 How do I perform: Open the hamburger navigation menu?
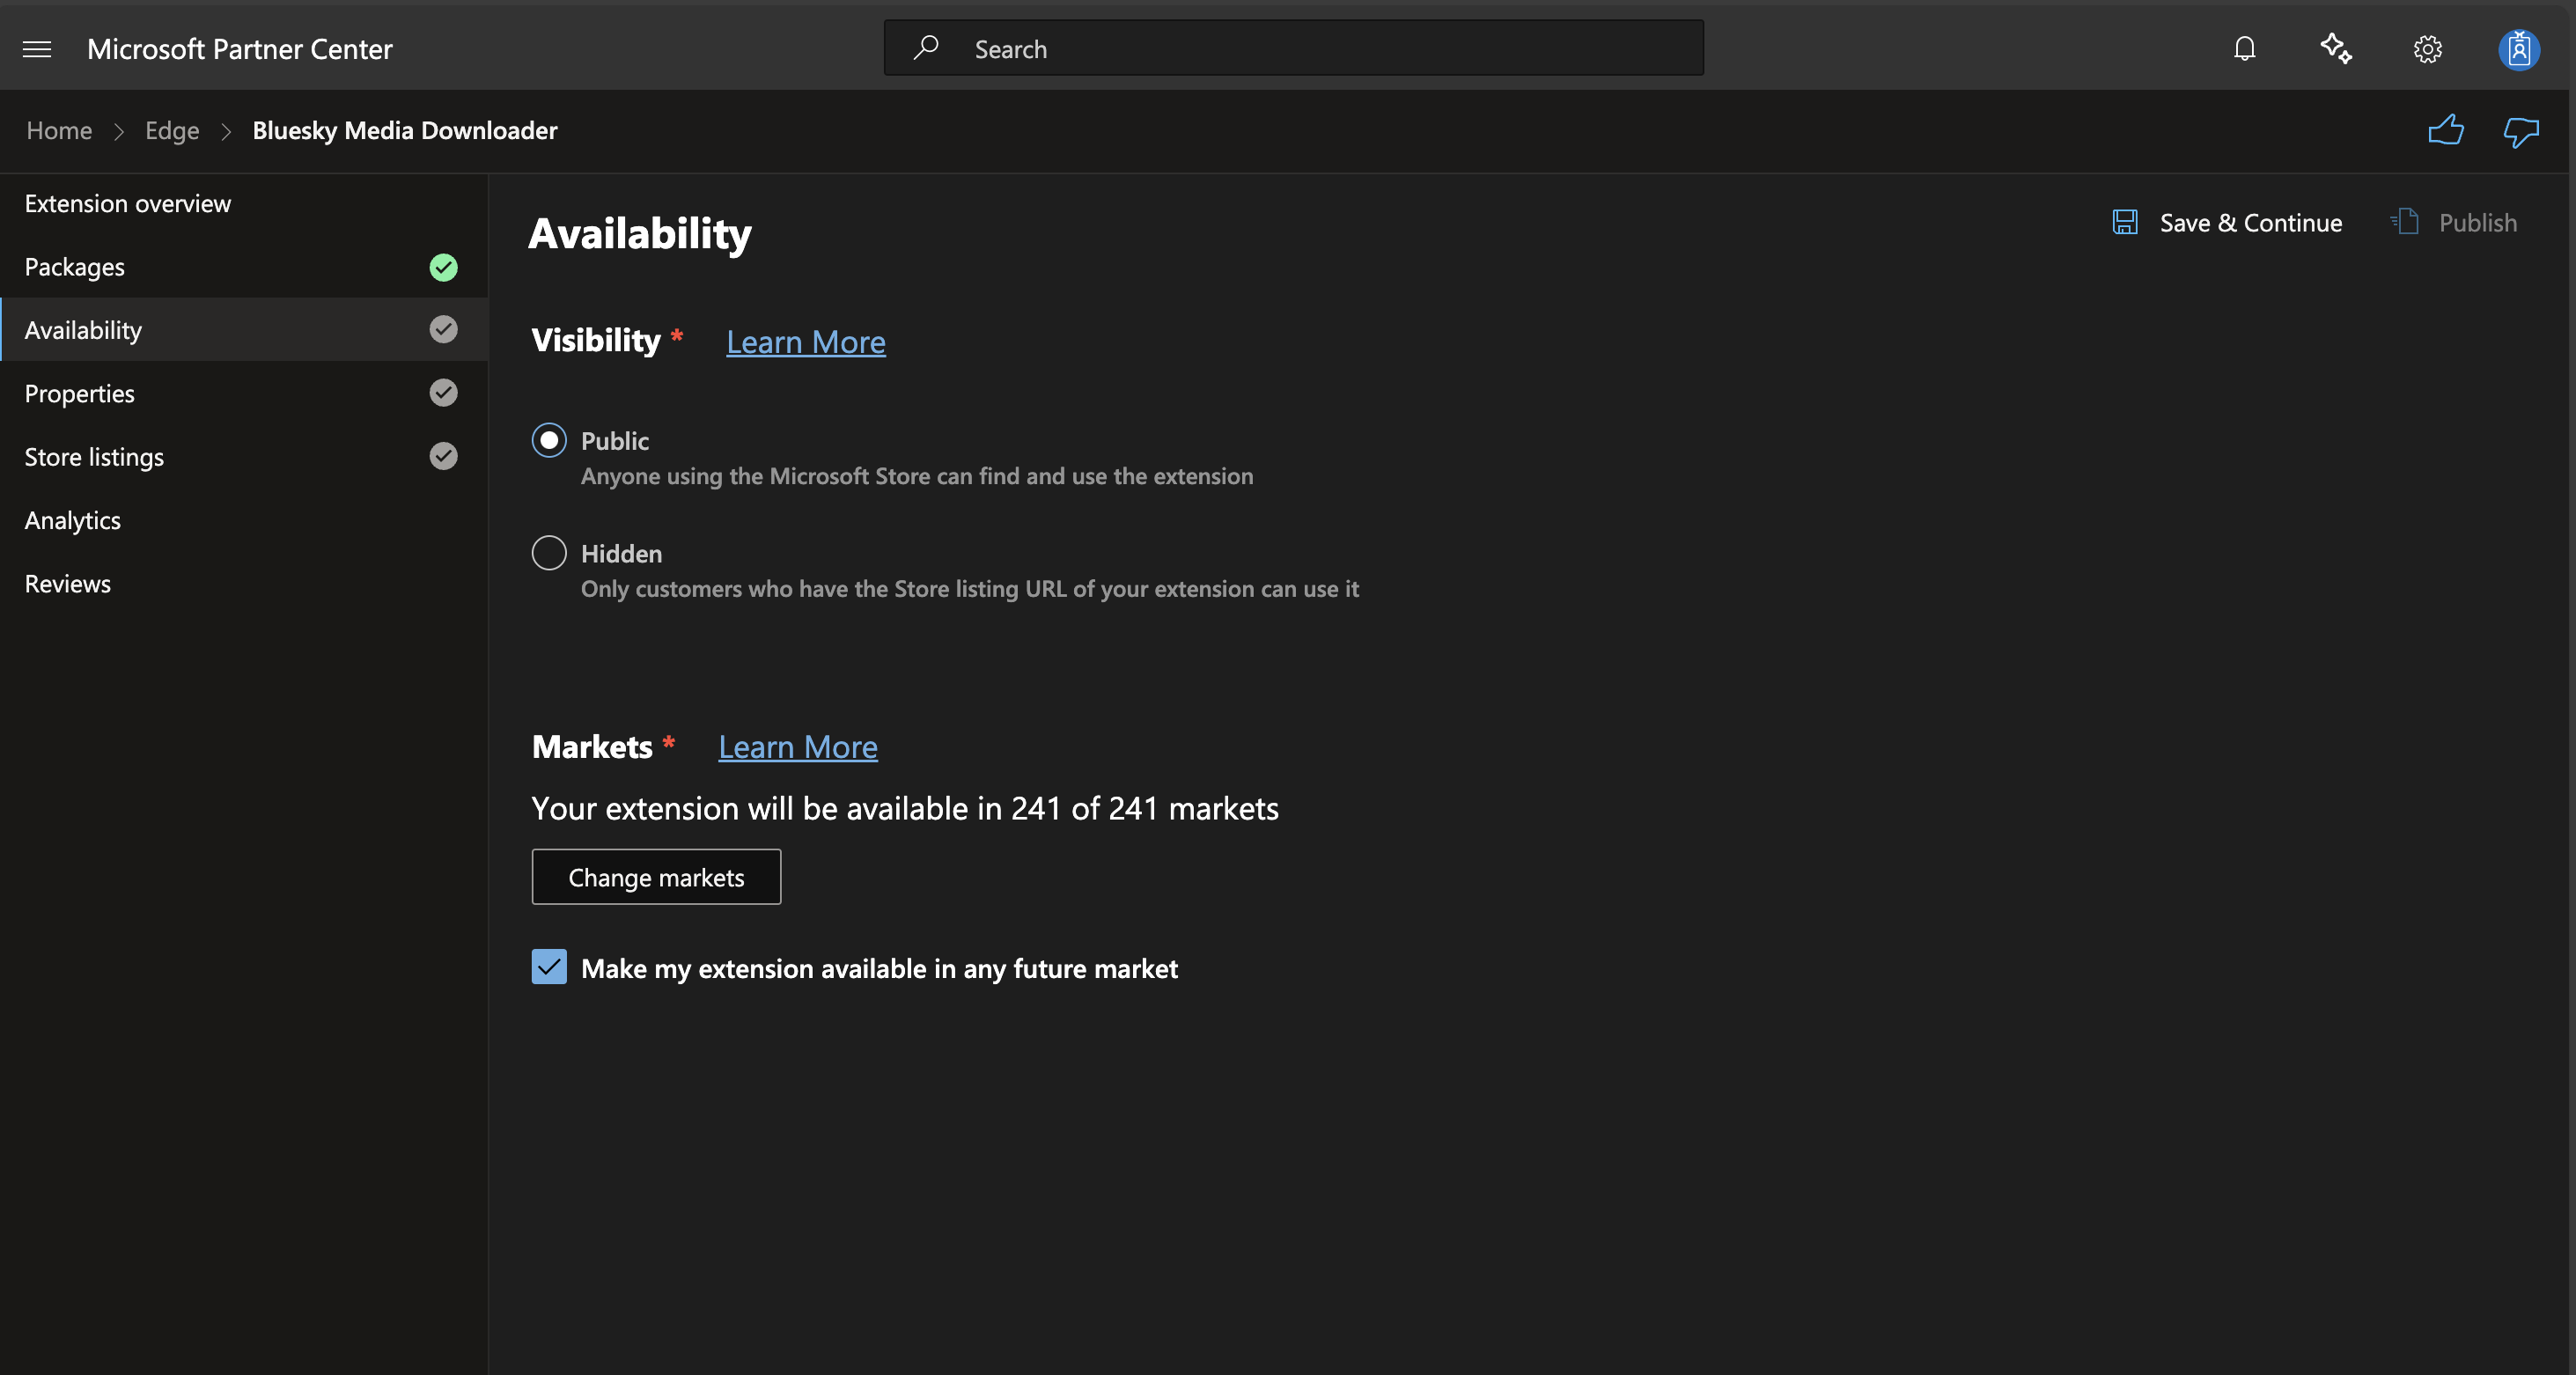tap(37, 48)
